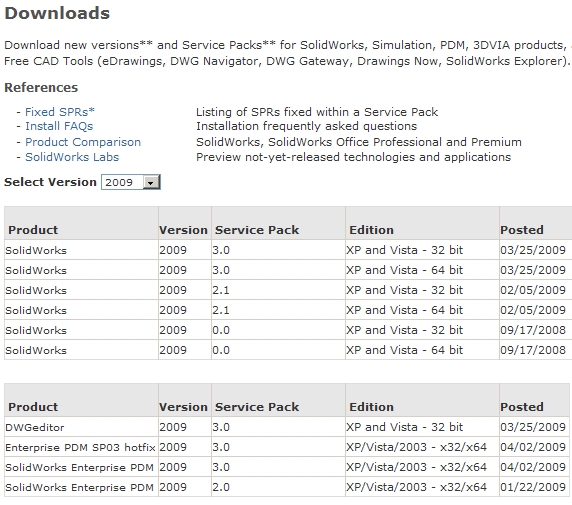Image resolution: width=572 pixels, height=505 pixels.
Task: Click Edition header in the SolidWorks table
Action: [371, 230]
